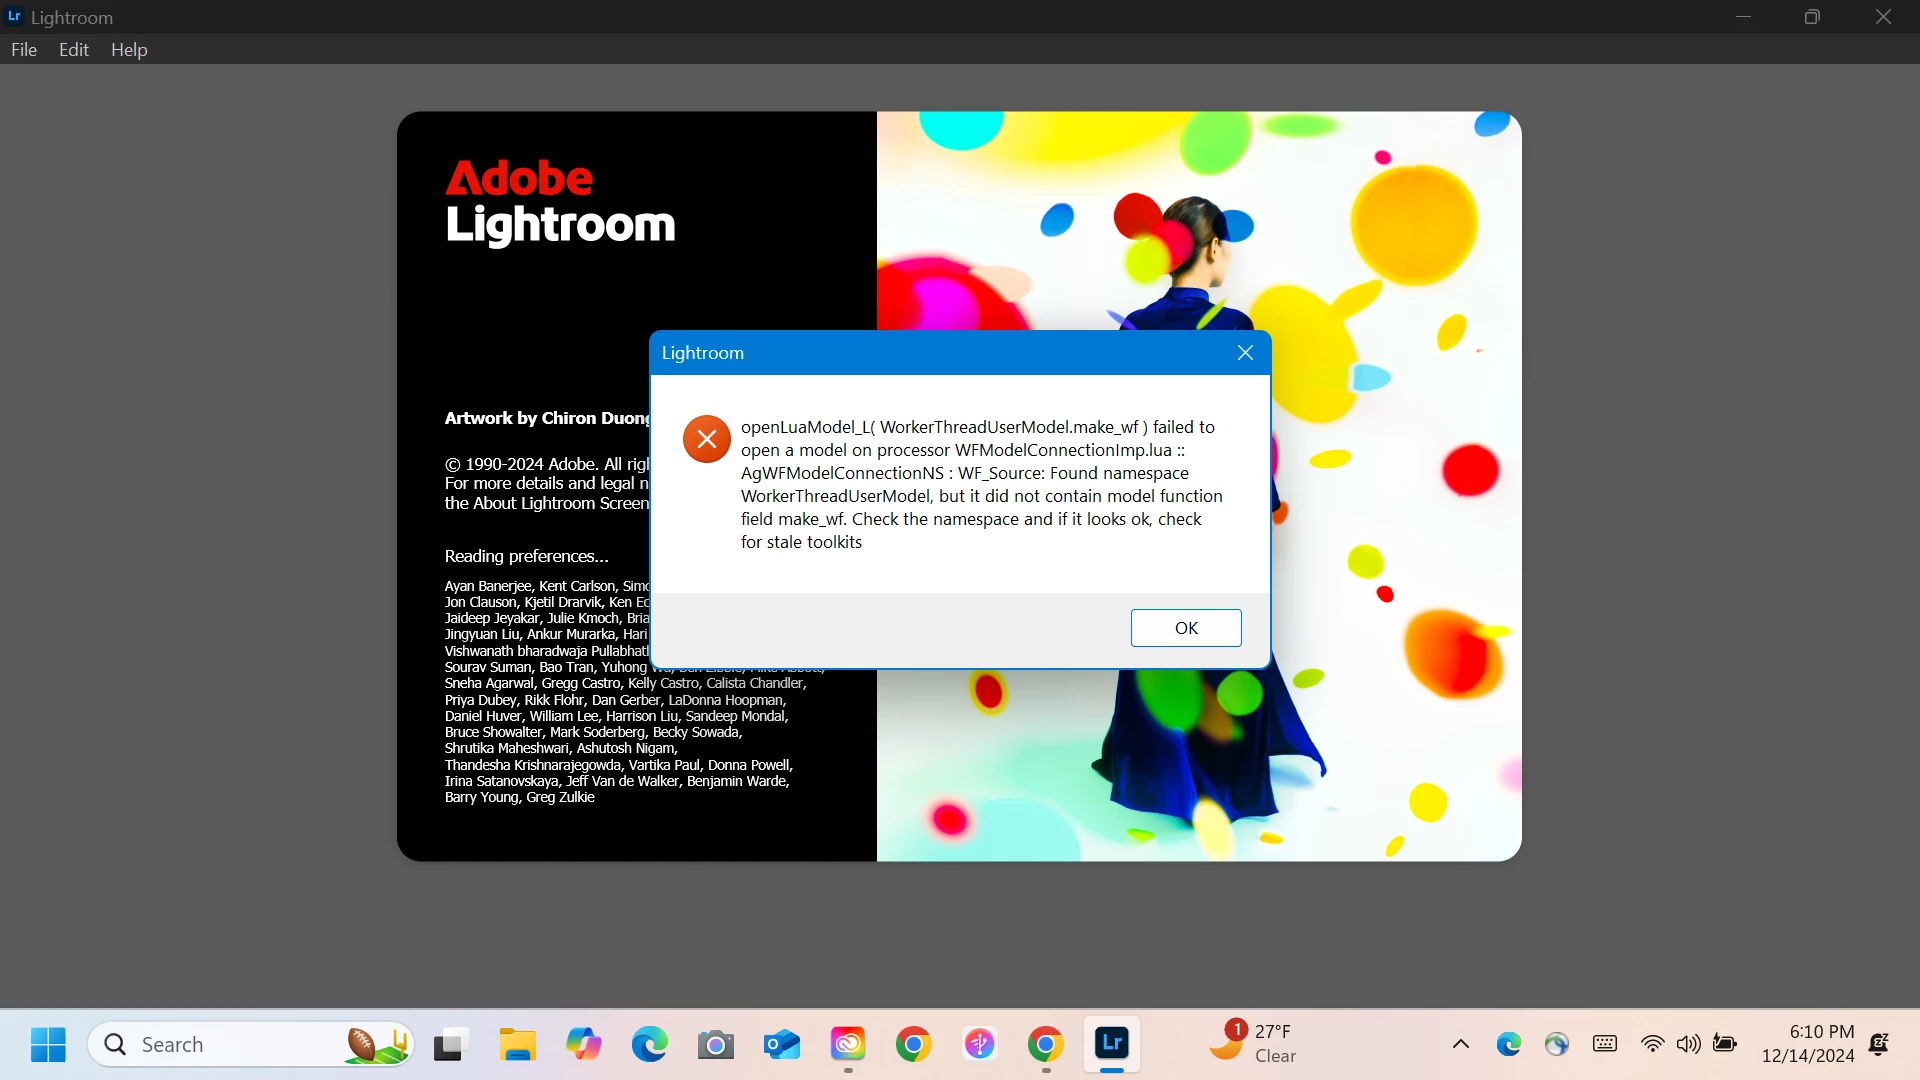Click OK in the error dialog
This screenshot has width=1920, height=1080.
click(1186, 628)
